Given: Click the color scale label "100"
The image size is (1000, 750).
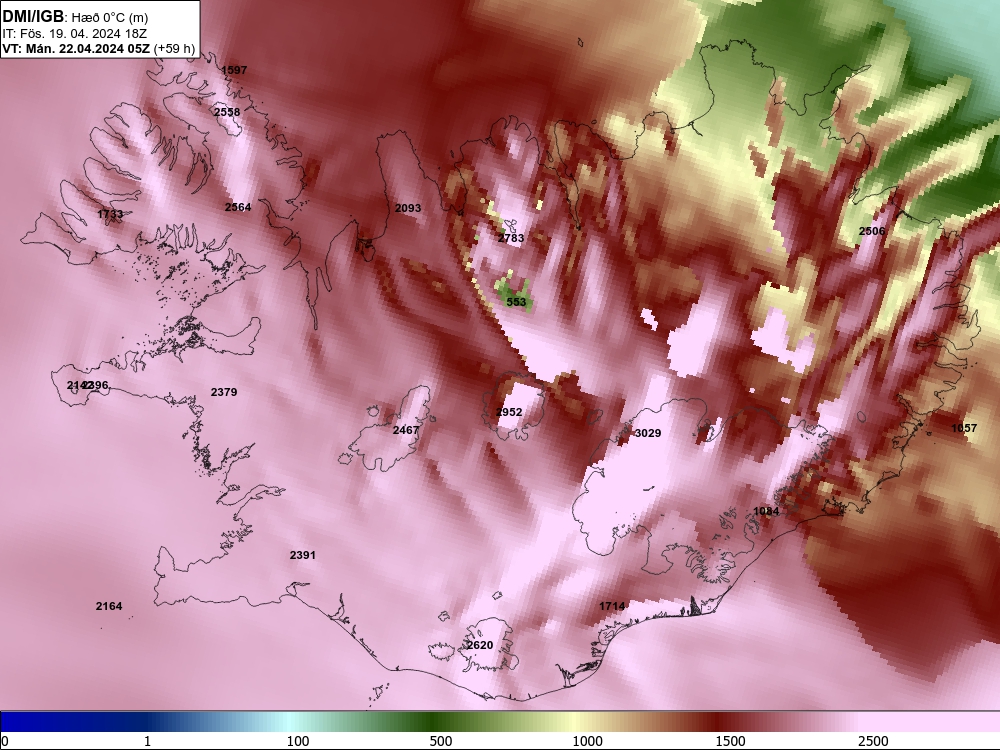Looking at the screenshot, I should coord(298,741).
